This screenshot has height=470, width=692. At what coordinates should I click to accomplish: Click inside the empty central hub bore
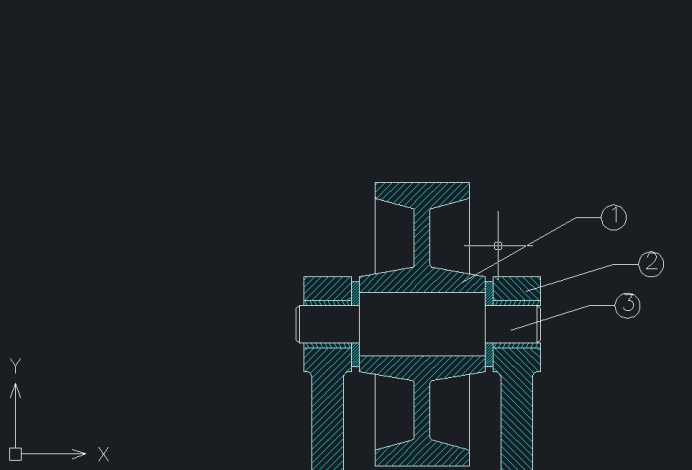pos(422,323)
